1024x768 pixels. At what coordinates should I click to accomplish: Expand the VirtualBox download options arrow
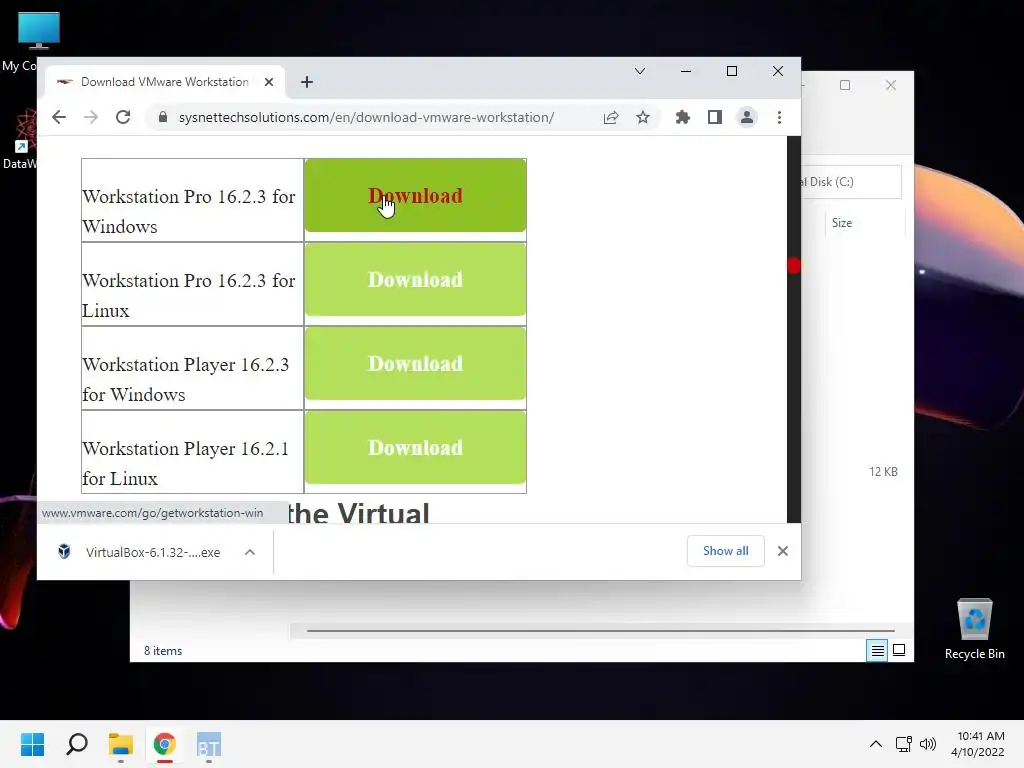[249, 552]
